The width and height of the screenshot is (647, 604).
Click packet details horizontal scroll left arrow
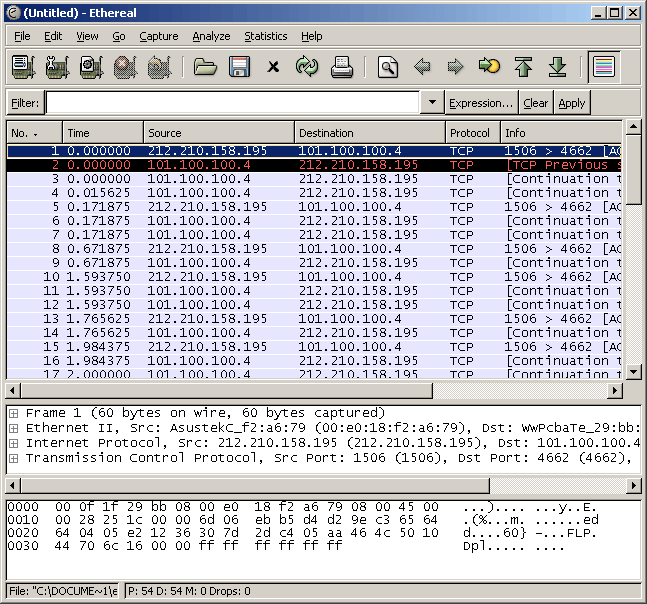(13, 486)
